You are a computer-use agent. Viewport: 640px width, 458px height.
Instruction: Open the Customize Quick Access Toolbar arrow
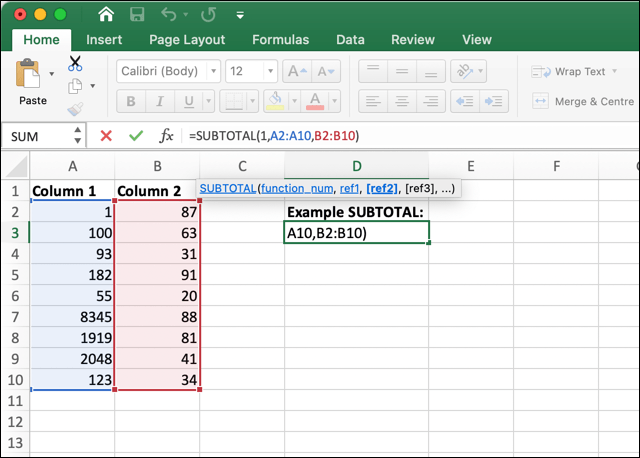click(240, 16)
